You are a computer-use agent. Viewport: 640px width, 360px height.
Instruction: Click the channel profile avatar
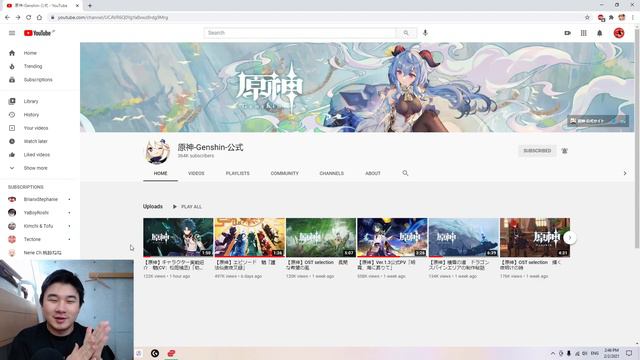157,151
